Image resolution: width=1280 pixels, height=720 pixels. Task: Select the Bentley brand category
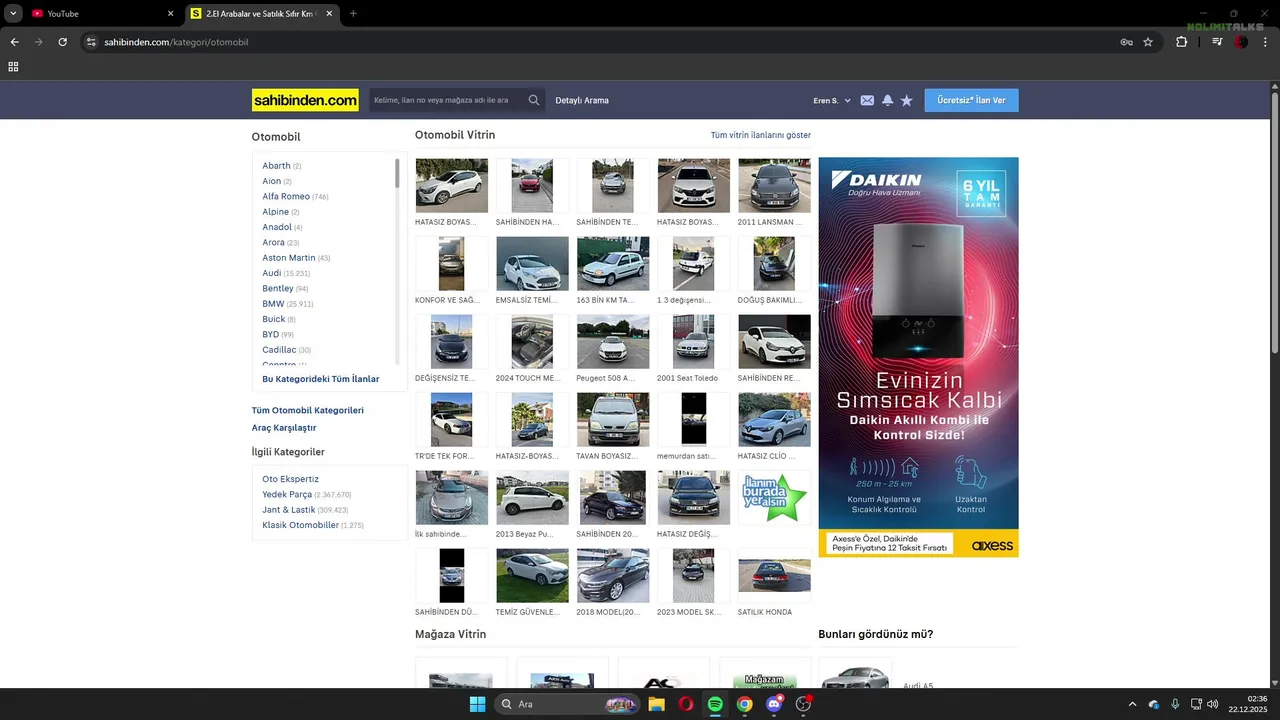[x=278, y=289]
